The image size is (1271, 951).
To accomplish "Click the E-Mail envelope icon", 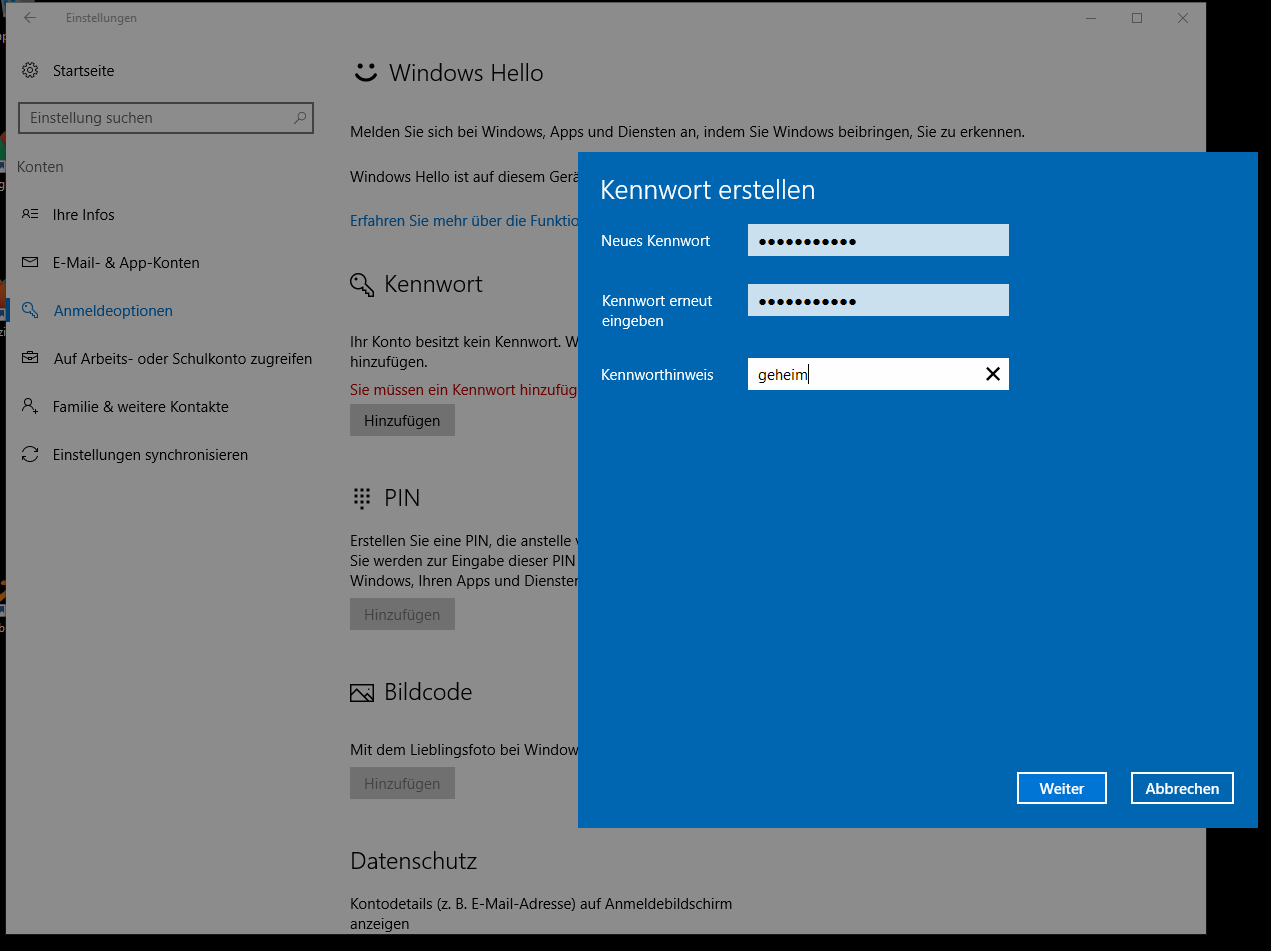I will click(30, 263).
